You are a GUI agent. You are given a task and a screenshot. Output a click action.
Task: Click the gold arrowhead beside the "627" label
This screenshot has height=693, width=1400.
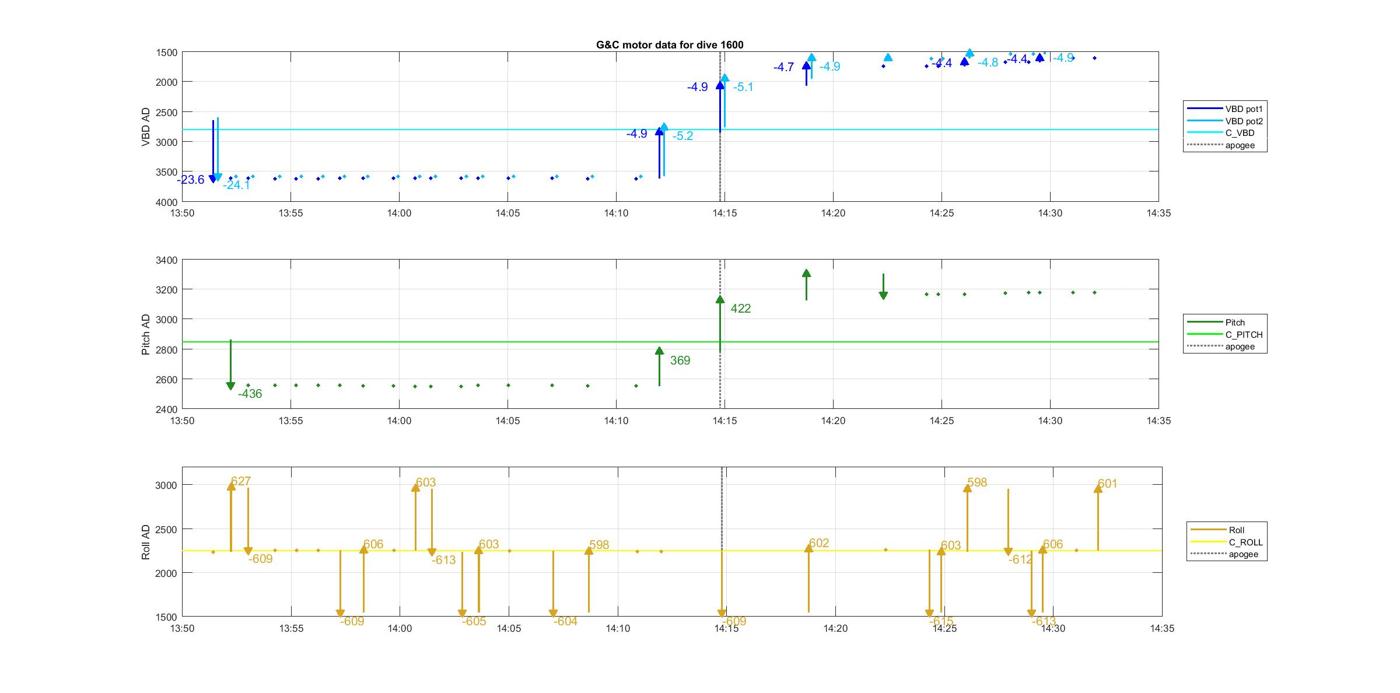click(x=231, y=486)
